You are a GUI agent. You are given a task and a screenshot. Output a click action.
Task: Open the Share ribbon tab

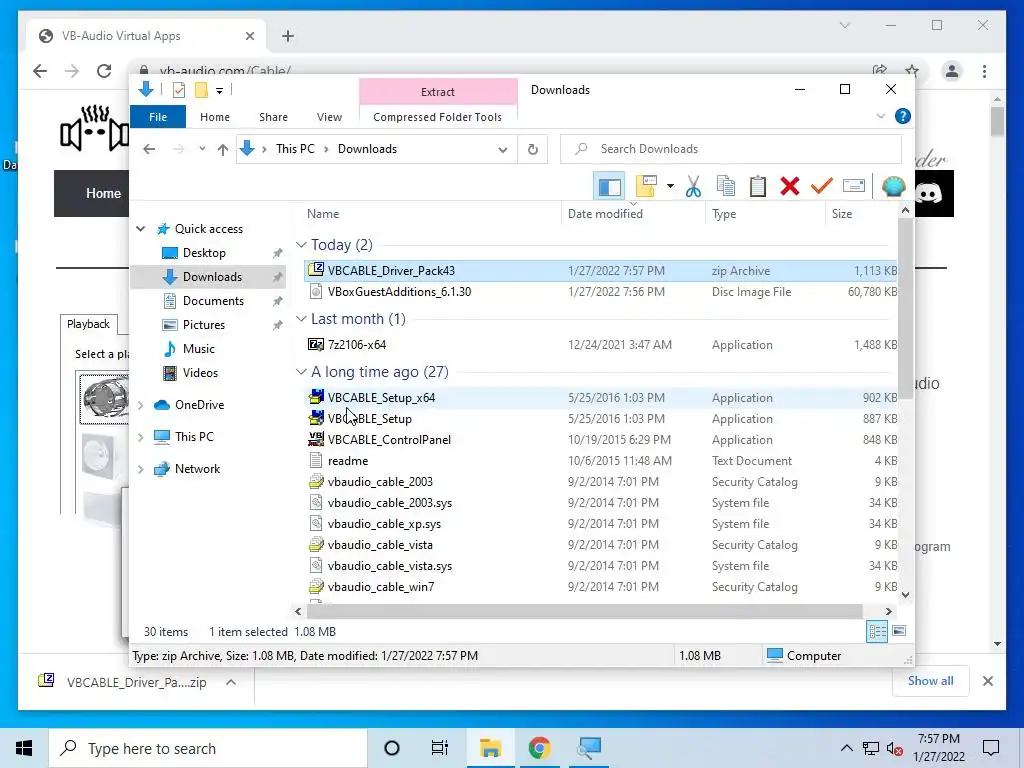click(273, 117)
